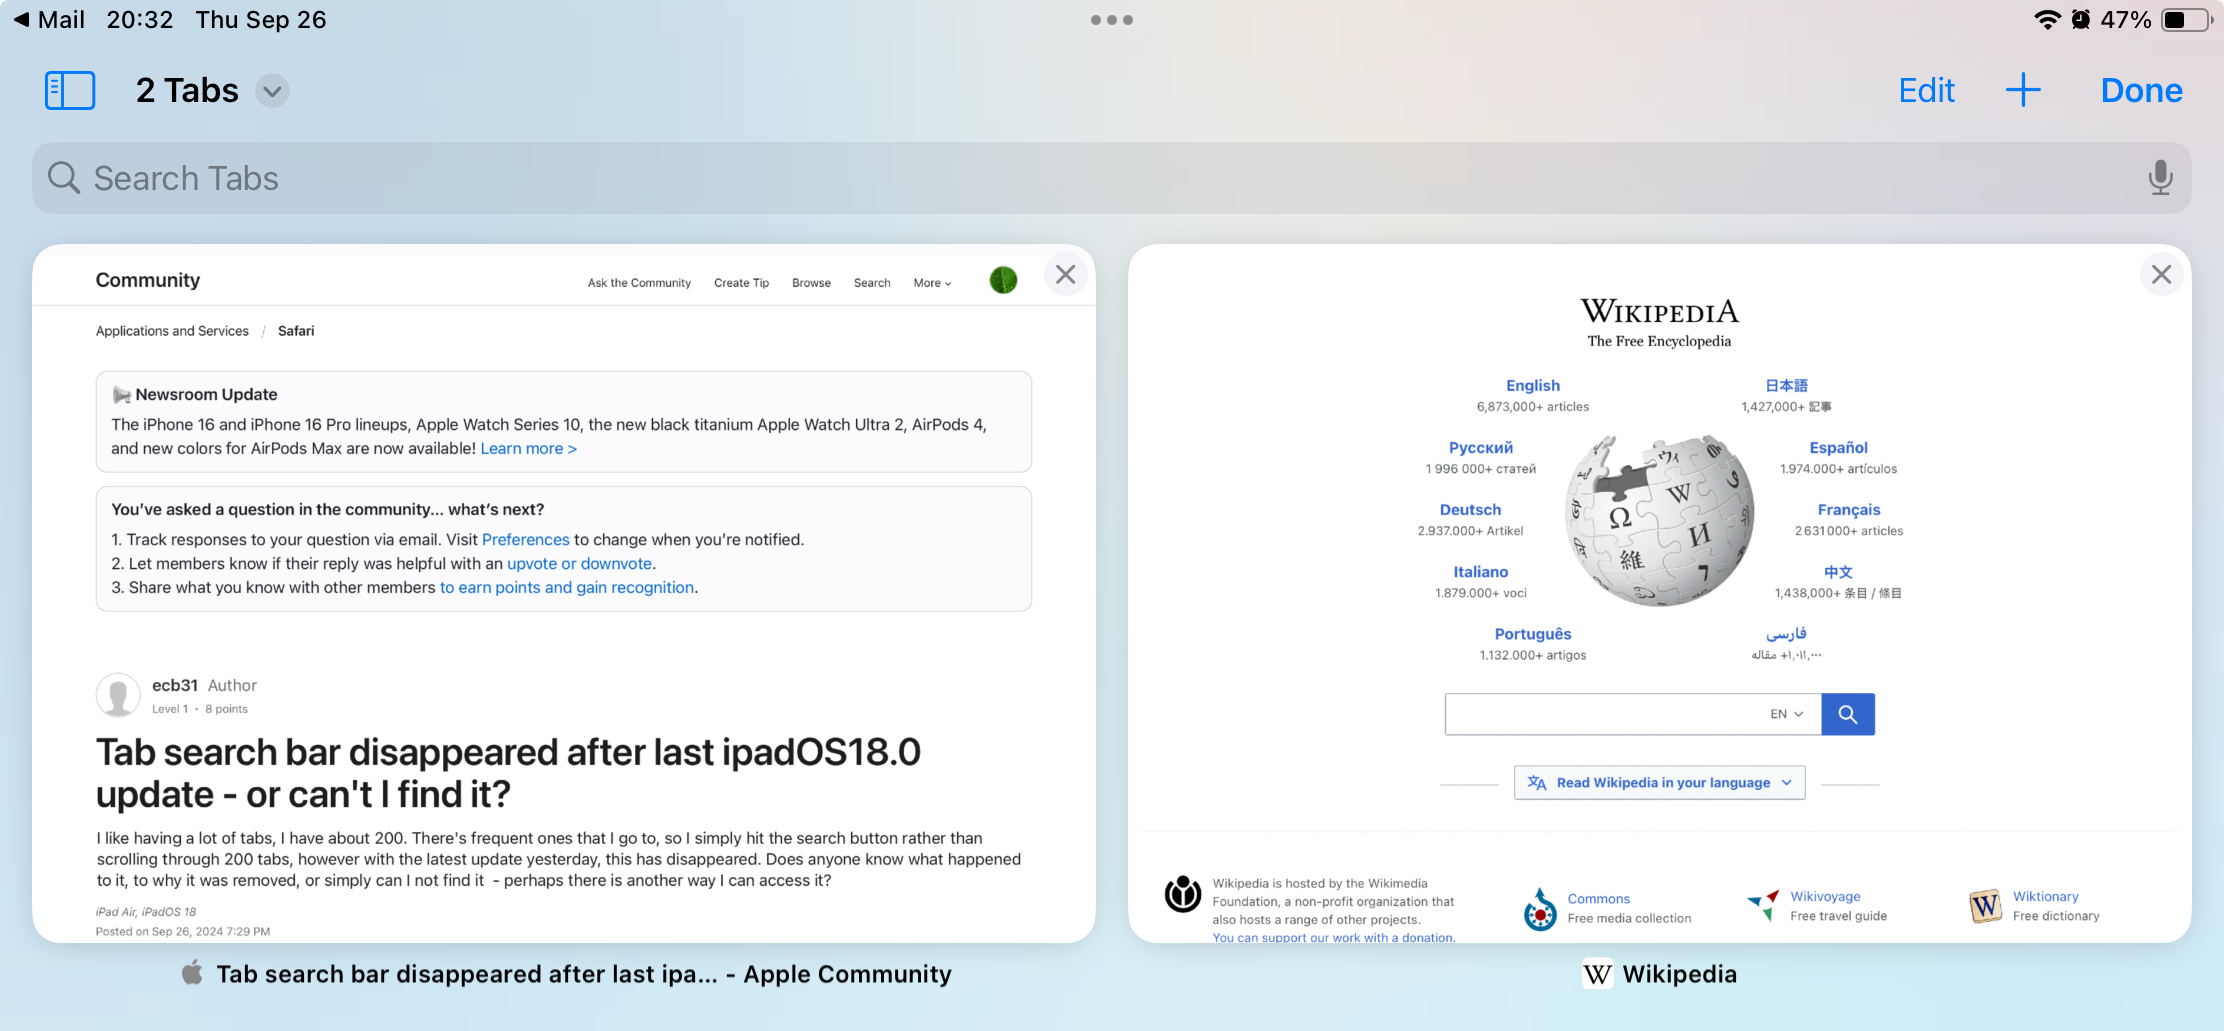Open the EN language dropdown in Wikipedia search
Screen dimensions: 2224x1031
[x=1787, y=713]
